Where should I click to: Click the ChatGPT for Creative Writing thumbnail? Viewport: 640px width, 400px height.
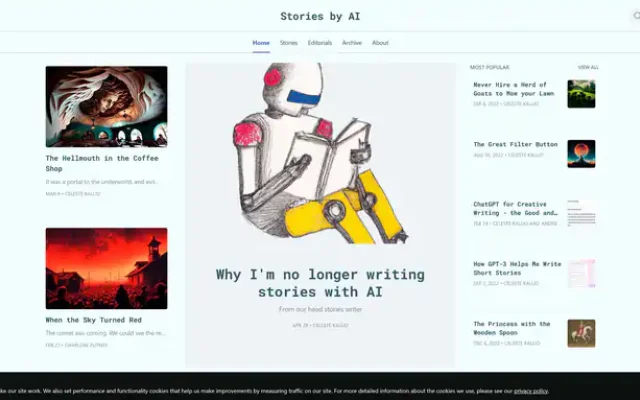[581, 213]
